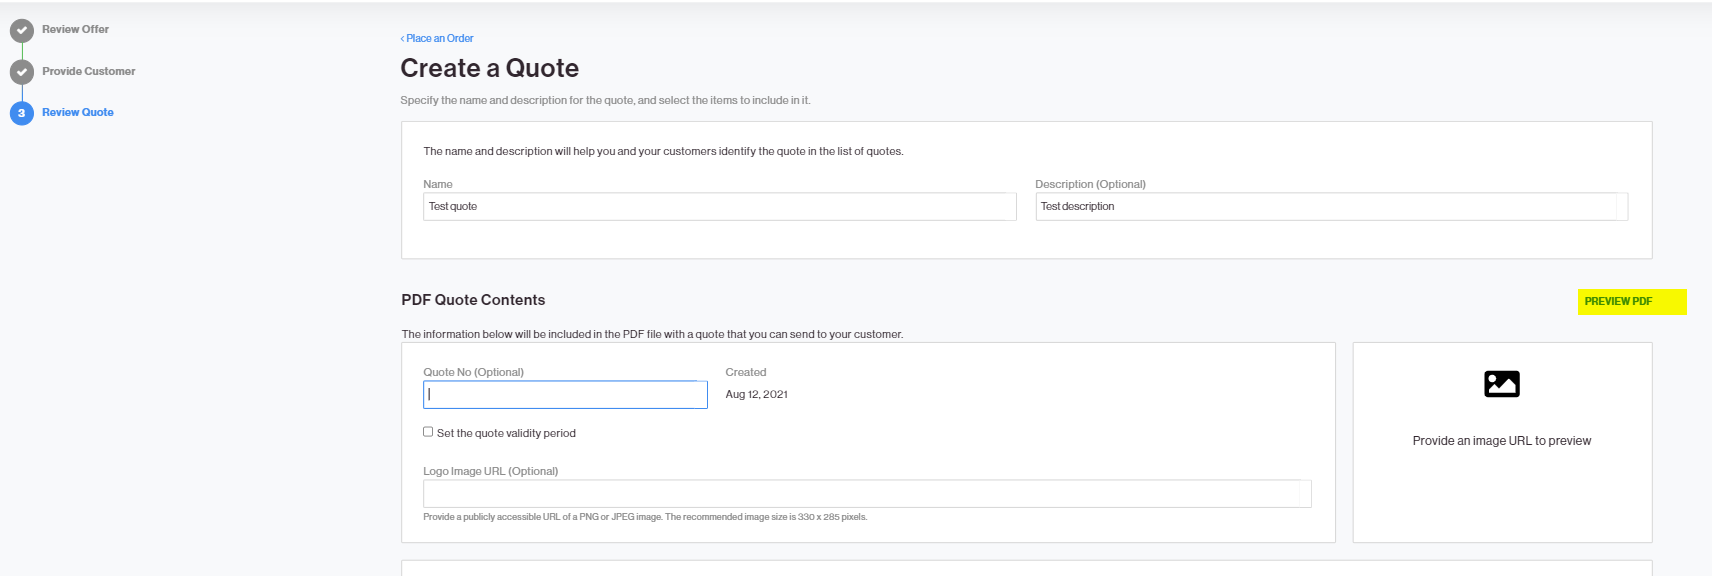The image size is (1712, 576).
Task: Click the Provide Customer checkmark step icon
Action: pyautogui.click(x=22, y=72)
